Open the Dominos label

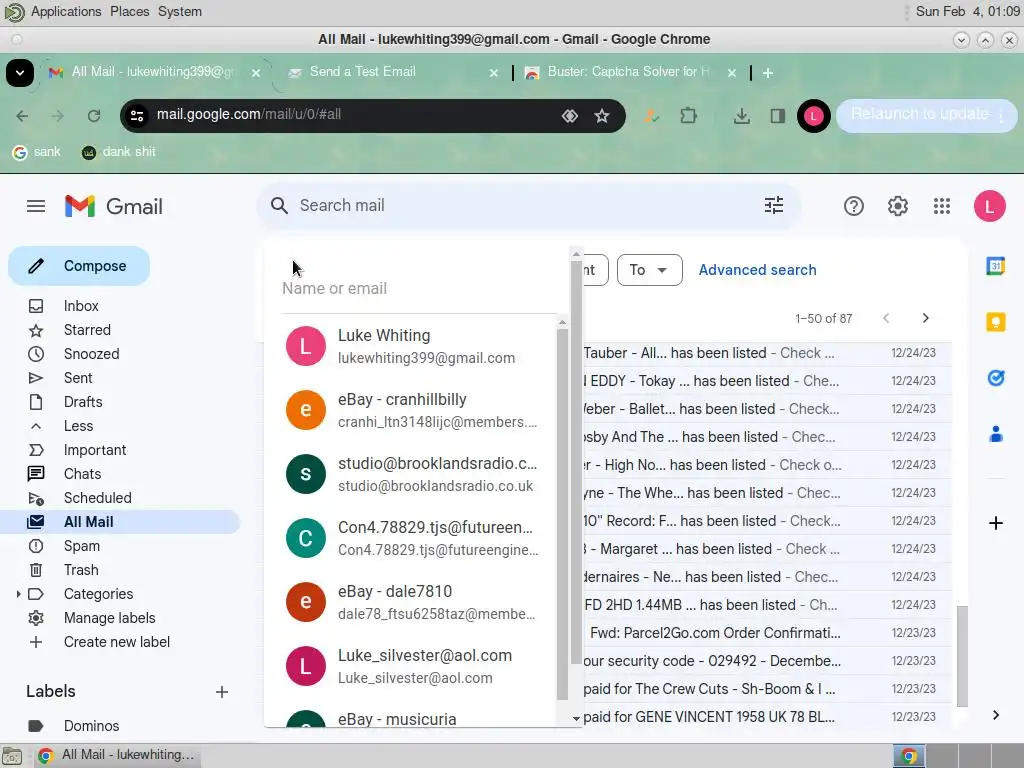click(91, 726)
